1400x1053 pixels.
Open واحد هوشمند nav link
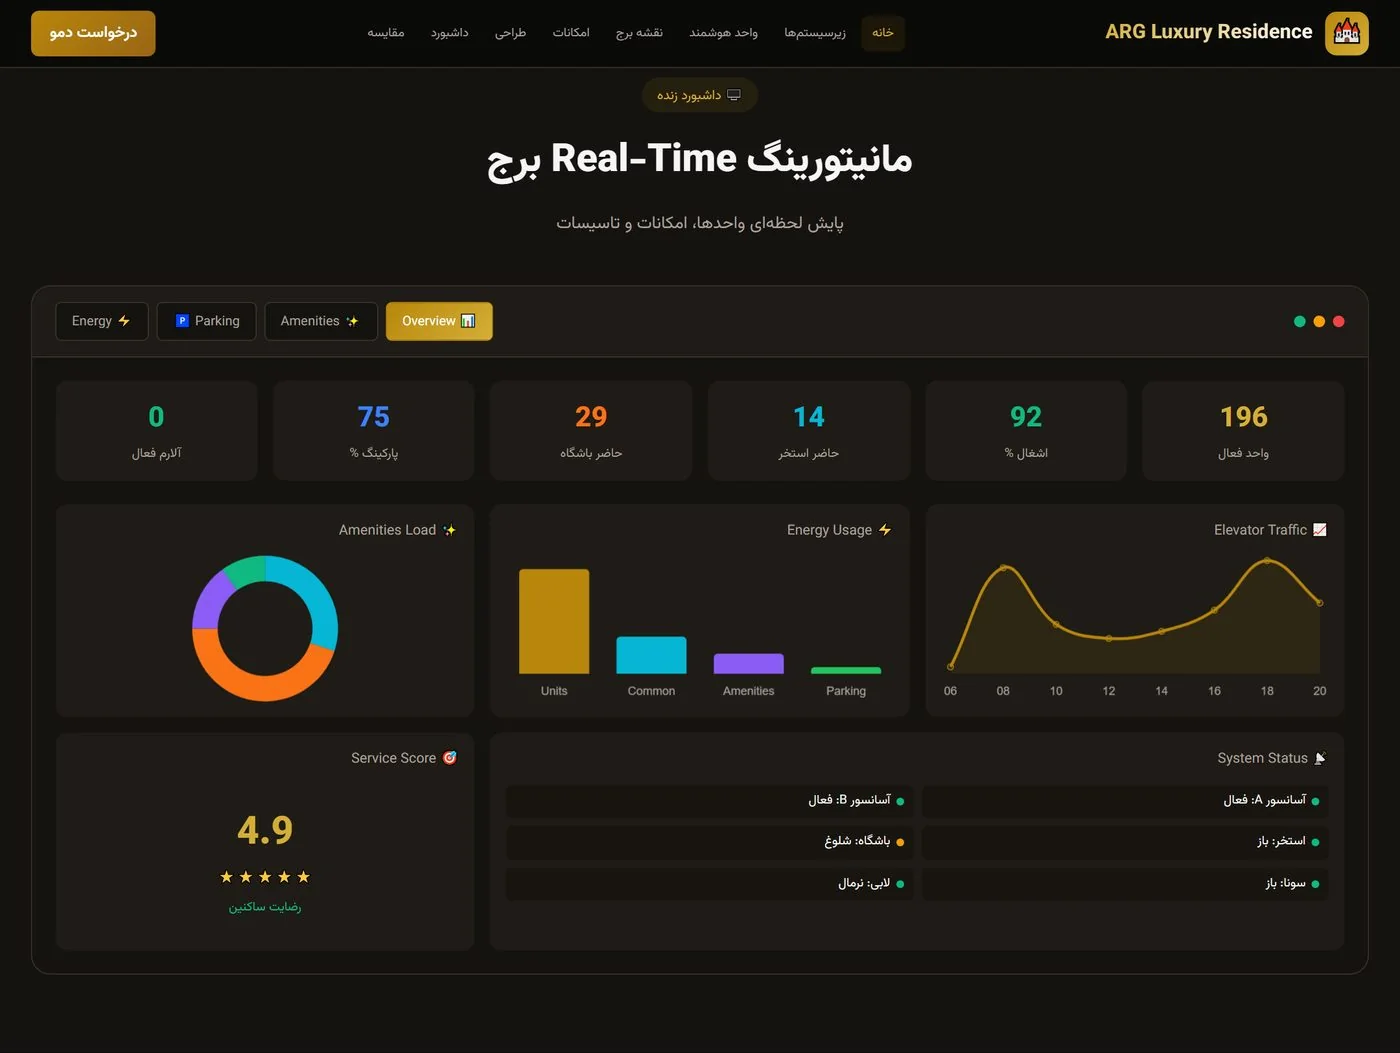tap(723, 33)
